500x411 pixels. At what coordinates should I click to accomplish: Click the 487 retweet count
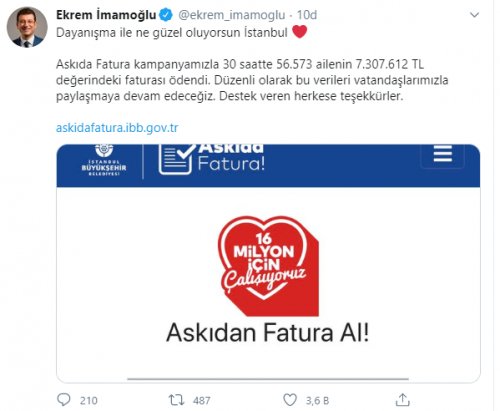(202, 400)
